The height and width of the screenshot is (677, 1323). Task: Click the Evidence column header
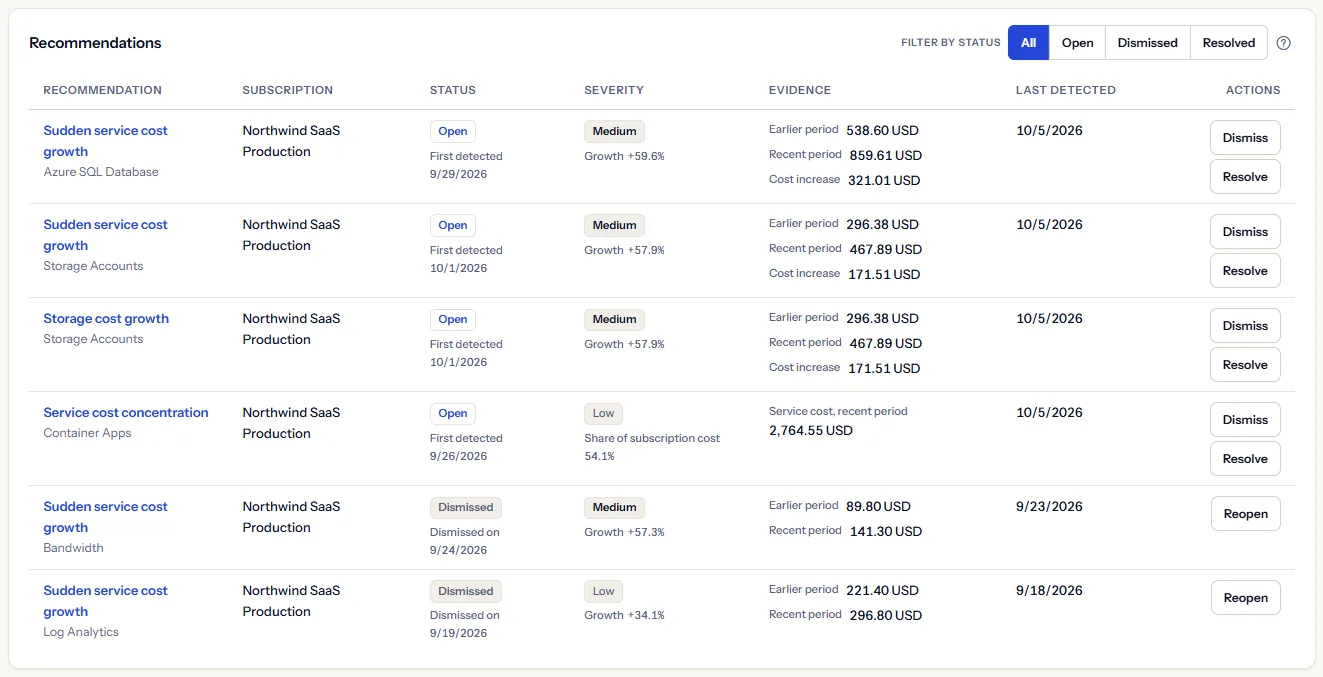click(x=800, y=90)
